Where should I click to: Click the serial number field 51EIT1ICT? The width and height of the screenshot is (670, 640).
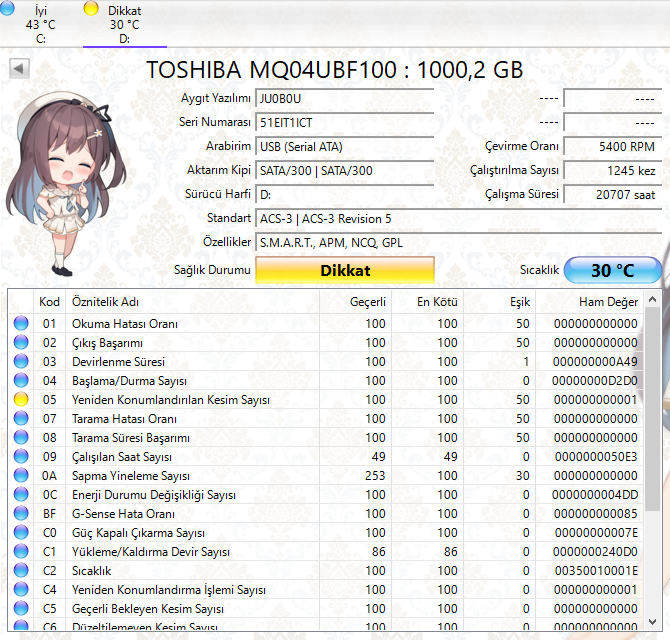tap(345, 123)
